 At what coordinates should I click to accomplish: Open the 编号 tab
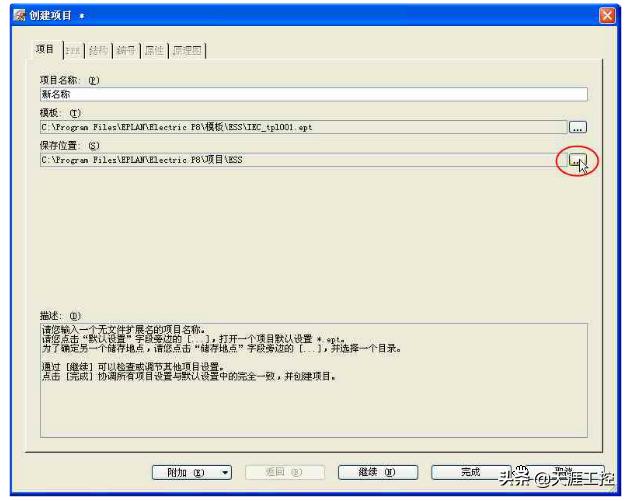pos(126,51)
